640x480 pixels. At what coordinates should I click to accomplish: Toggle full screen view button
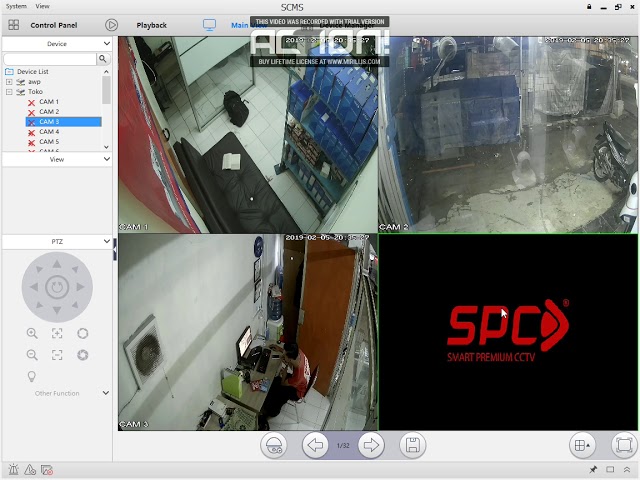tap(624, 445)
